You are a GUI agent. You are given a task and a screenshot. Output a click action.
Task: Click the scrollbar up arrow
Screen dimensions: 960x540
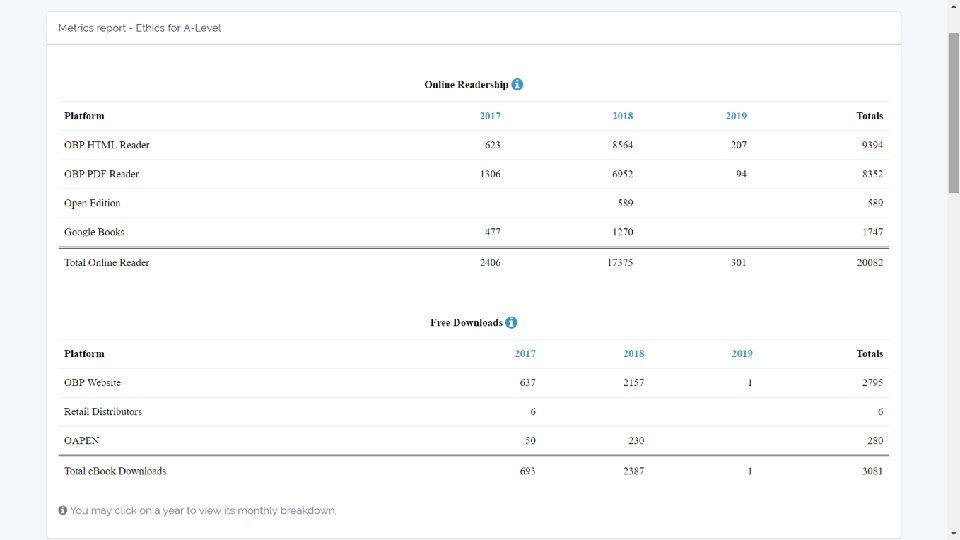(x=953, y=6)
